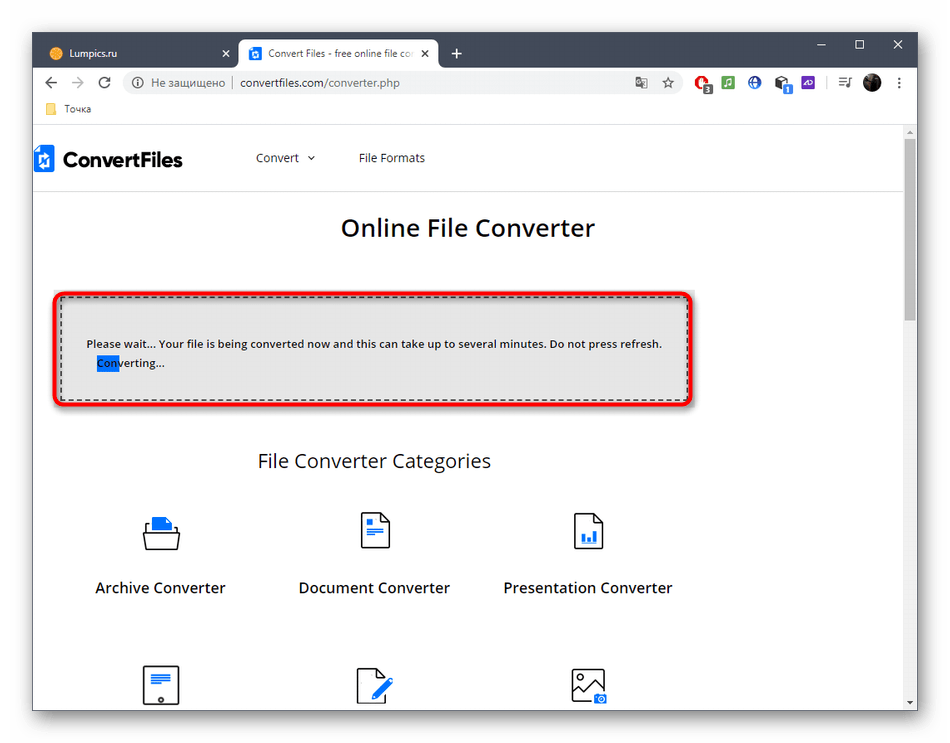
Task: Click the pencil document category icon
Action: 374,686
